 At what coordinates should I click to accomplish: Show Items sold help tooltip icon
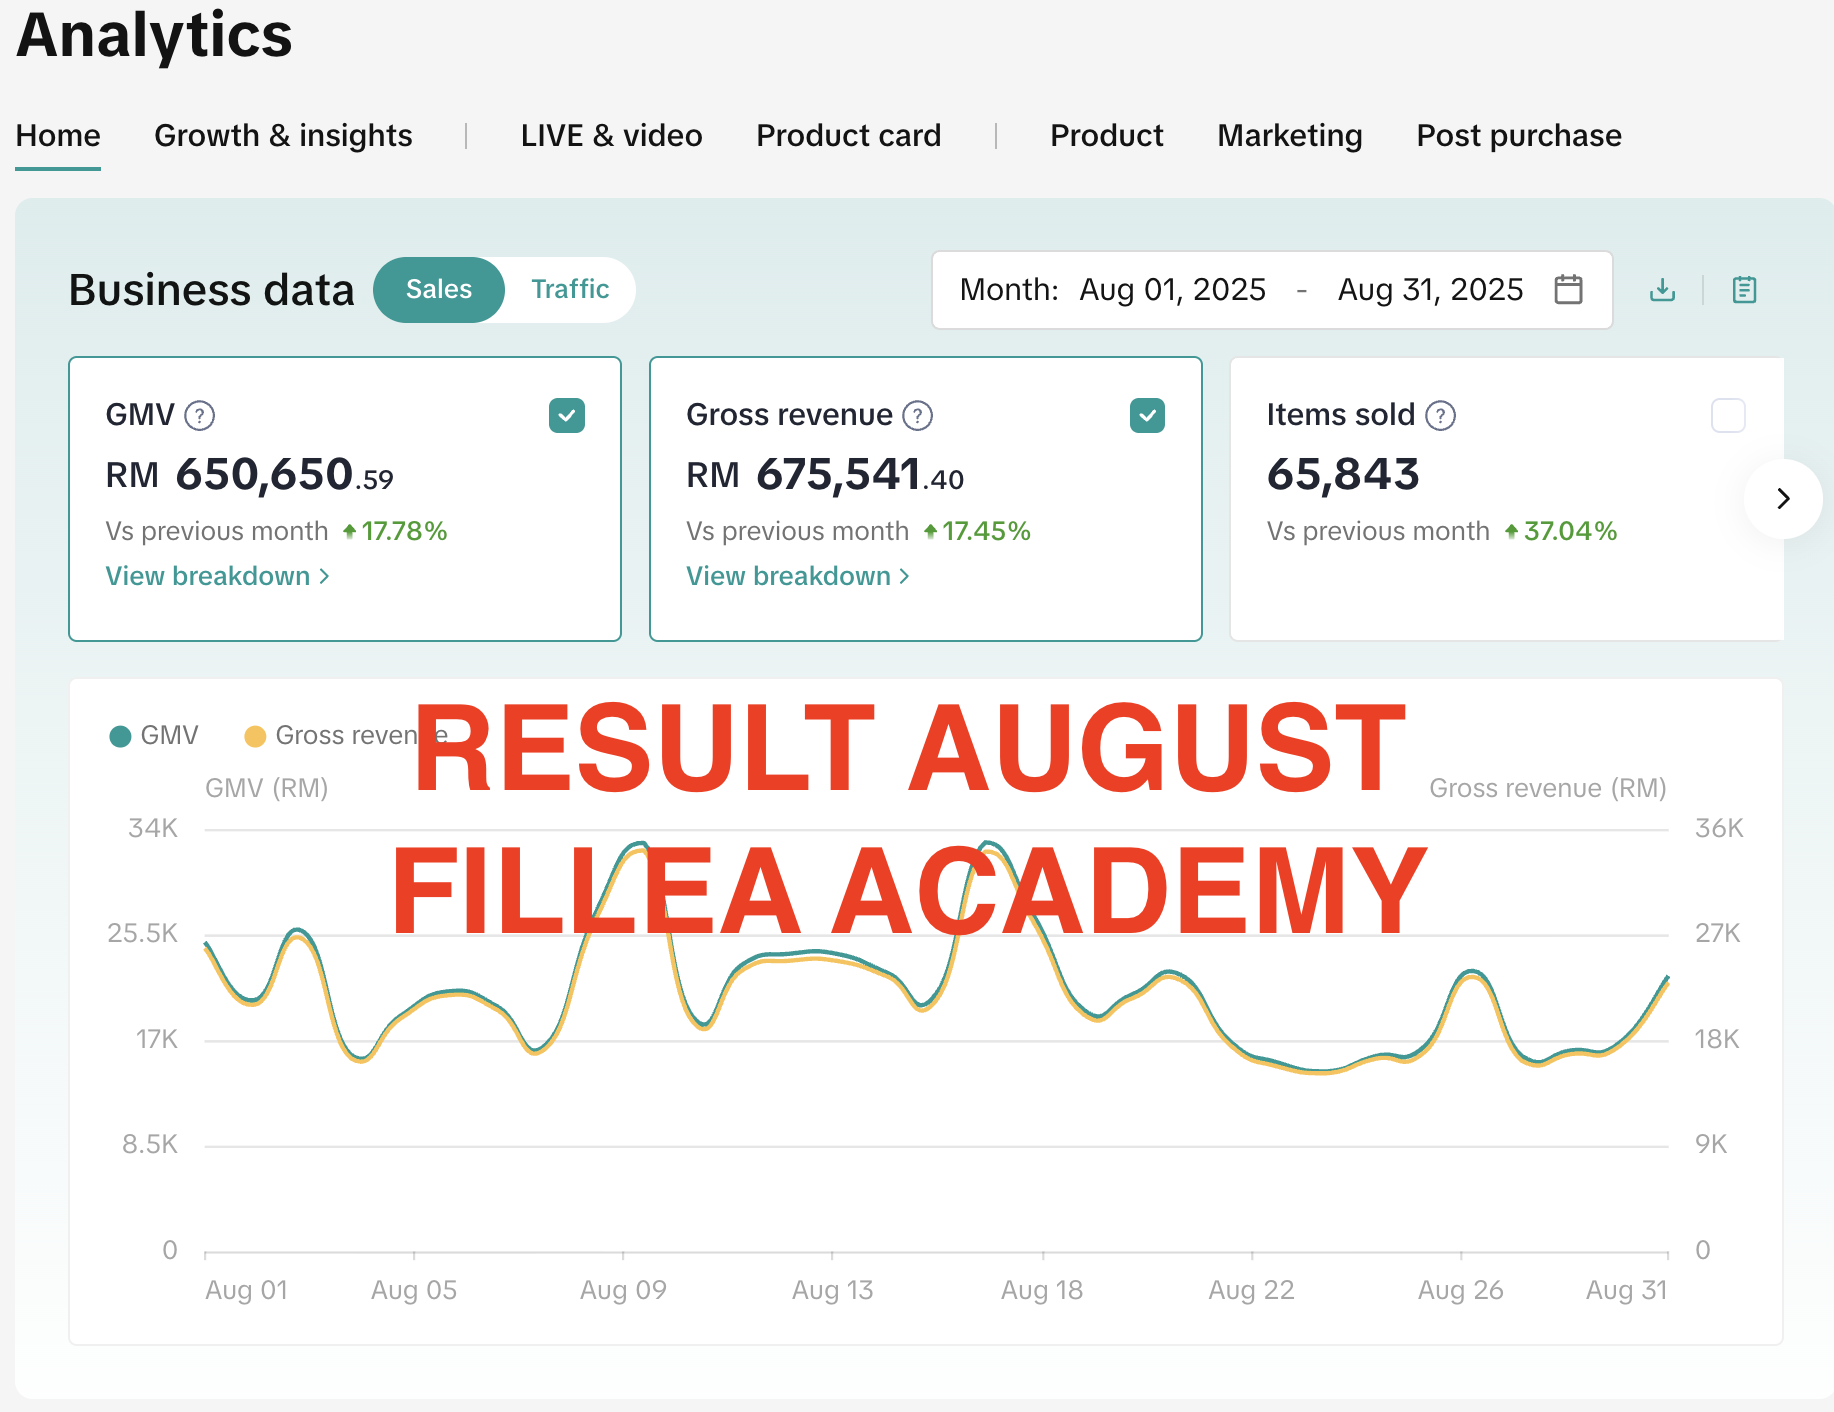tap(1440, 415)
